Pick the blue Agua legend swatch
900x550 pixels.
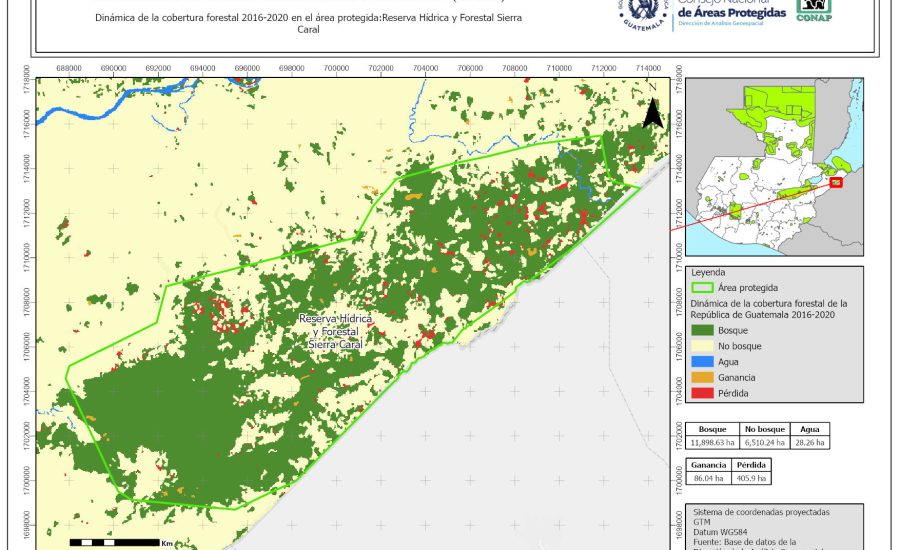pos(703,362)
